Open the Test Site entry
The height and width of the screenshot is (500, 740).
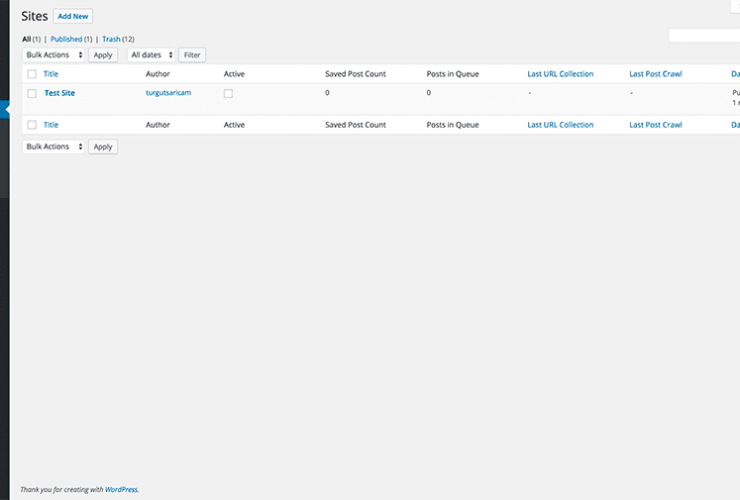pyautogui.click(x=59, y=93)
